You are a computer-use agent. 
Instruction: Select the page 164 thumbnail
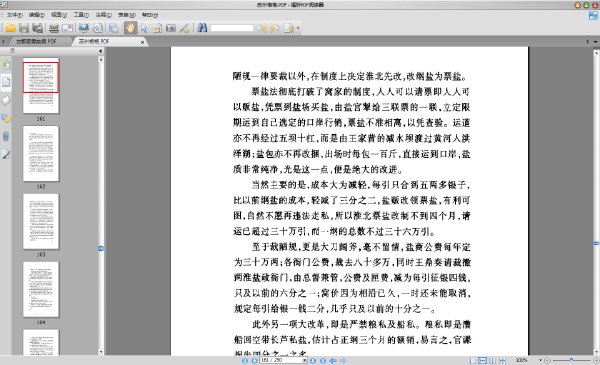pos(41,290)
